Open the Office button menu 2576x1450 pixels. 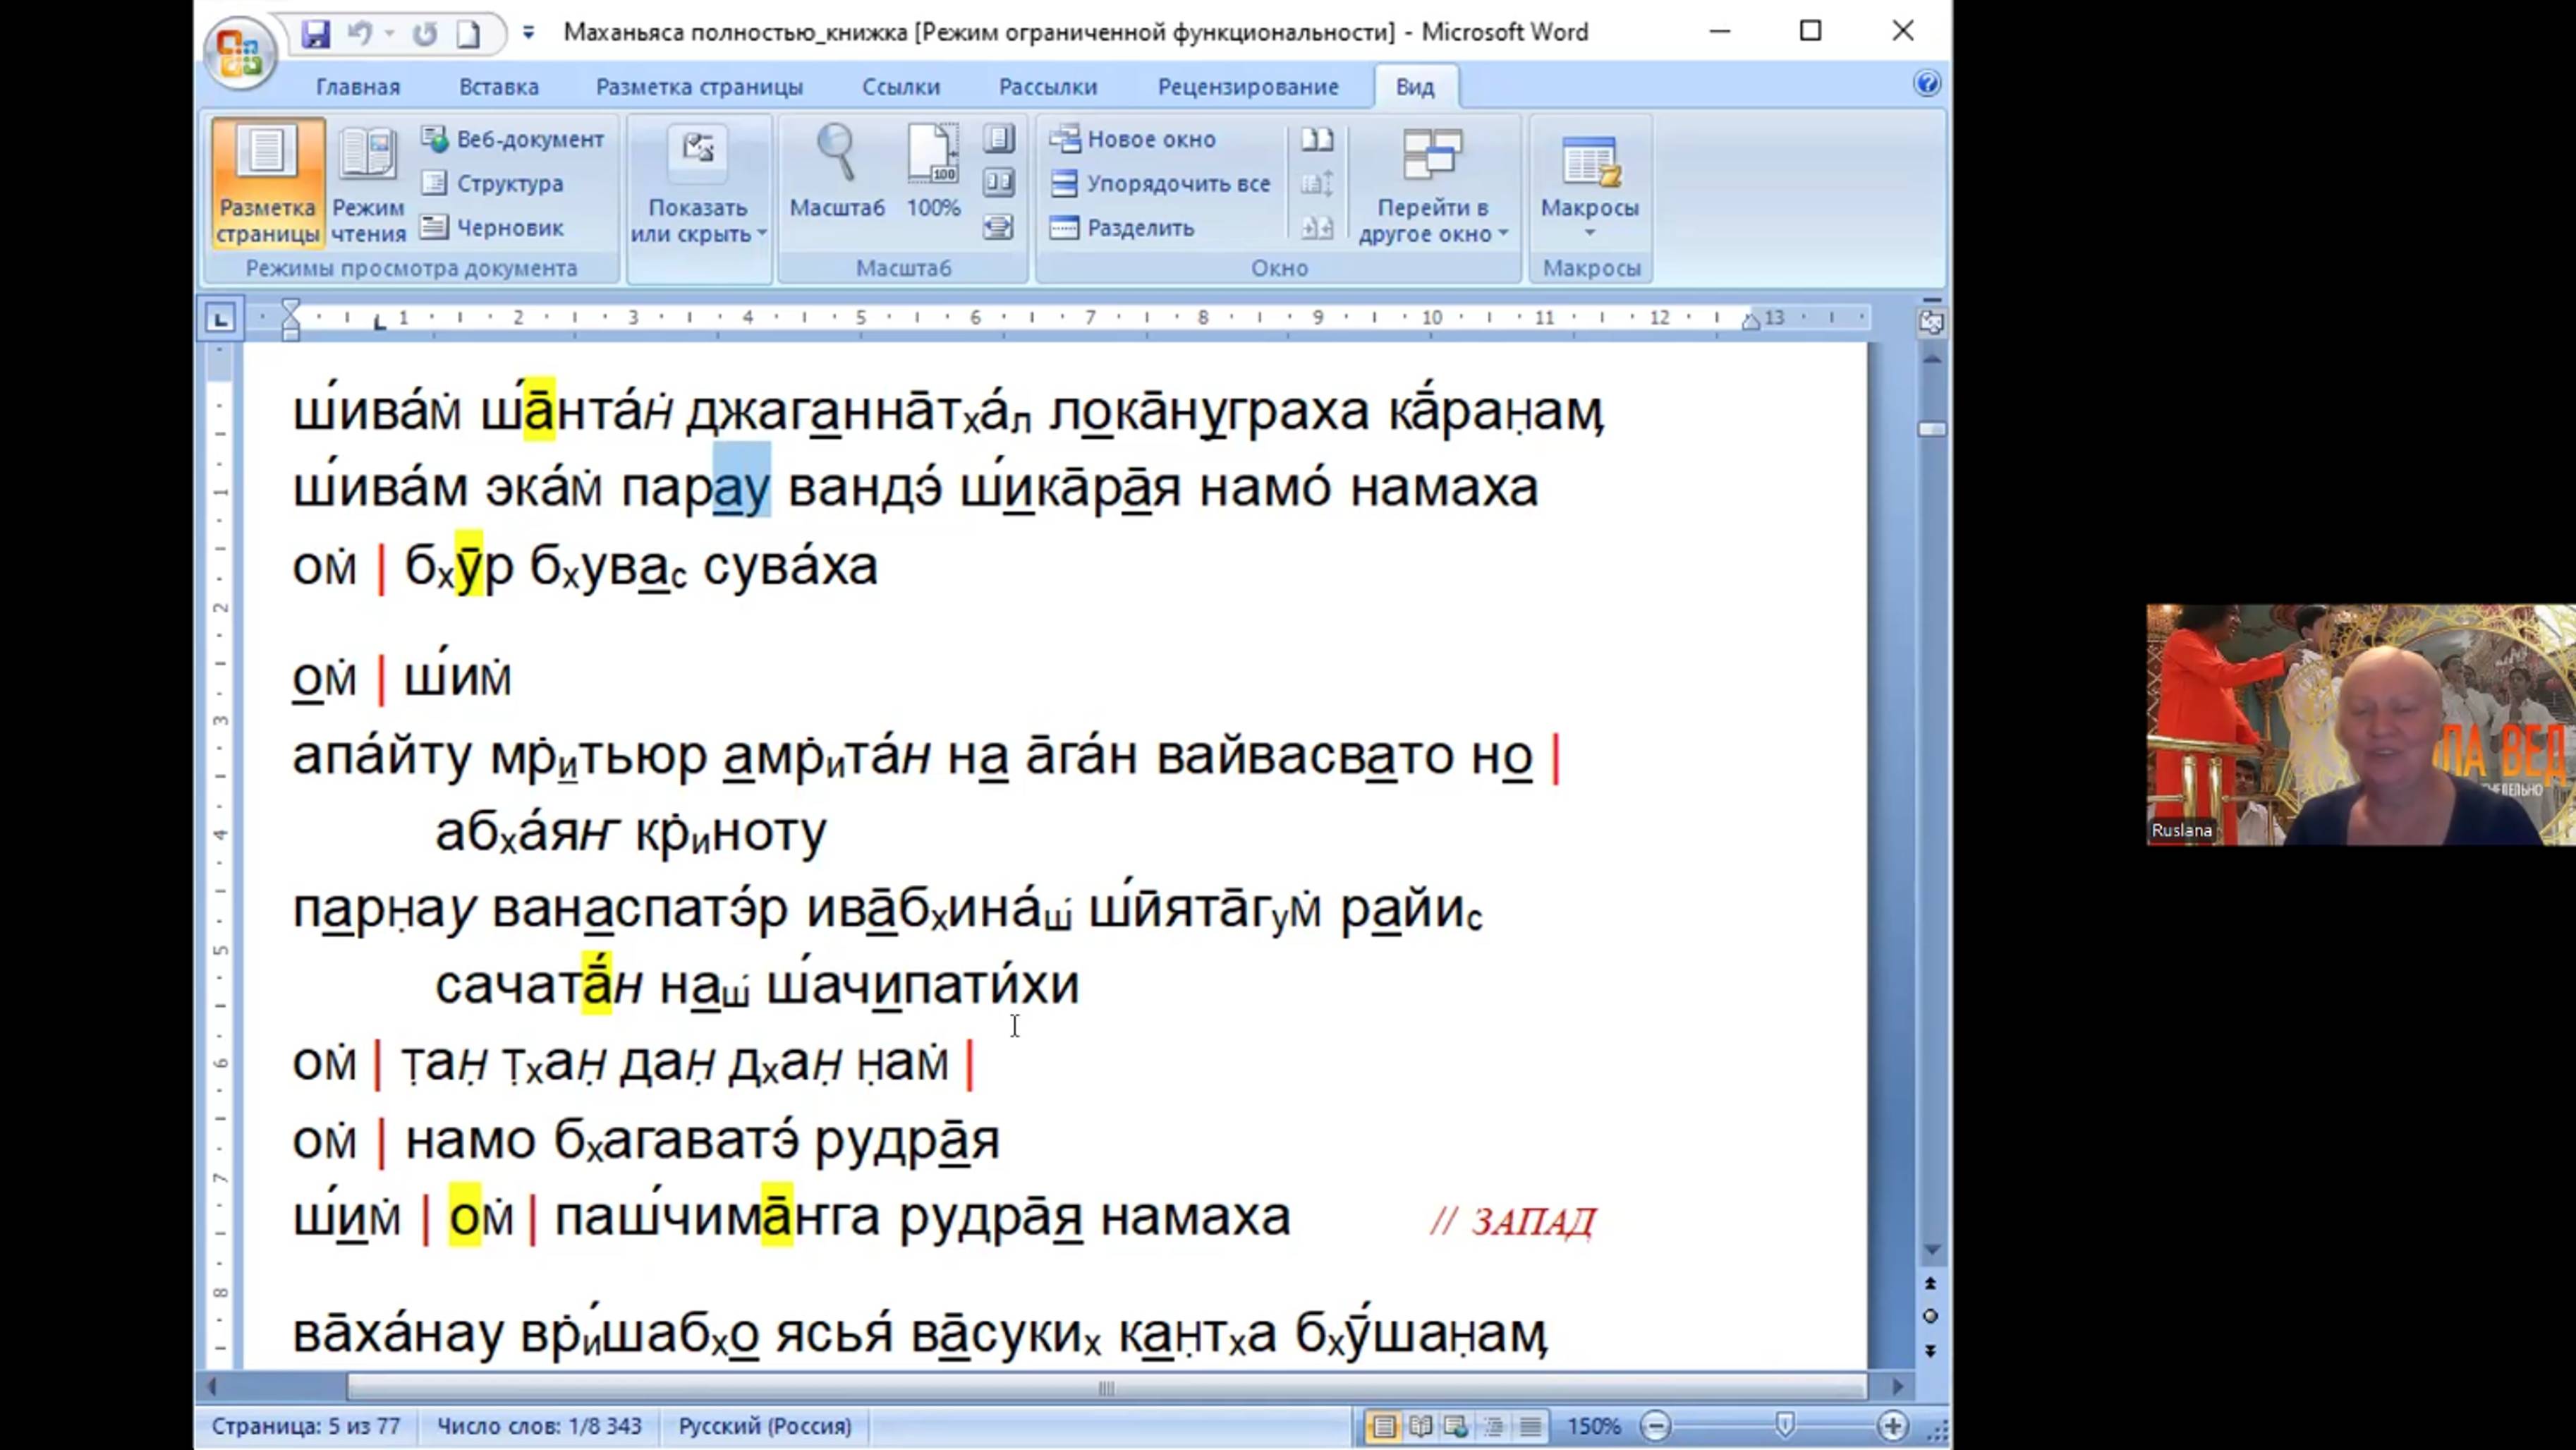(x=239, y=52)
